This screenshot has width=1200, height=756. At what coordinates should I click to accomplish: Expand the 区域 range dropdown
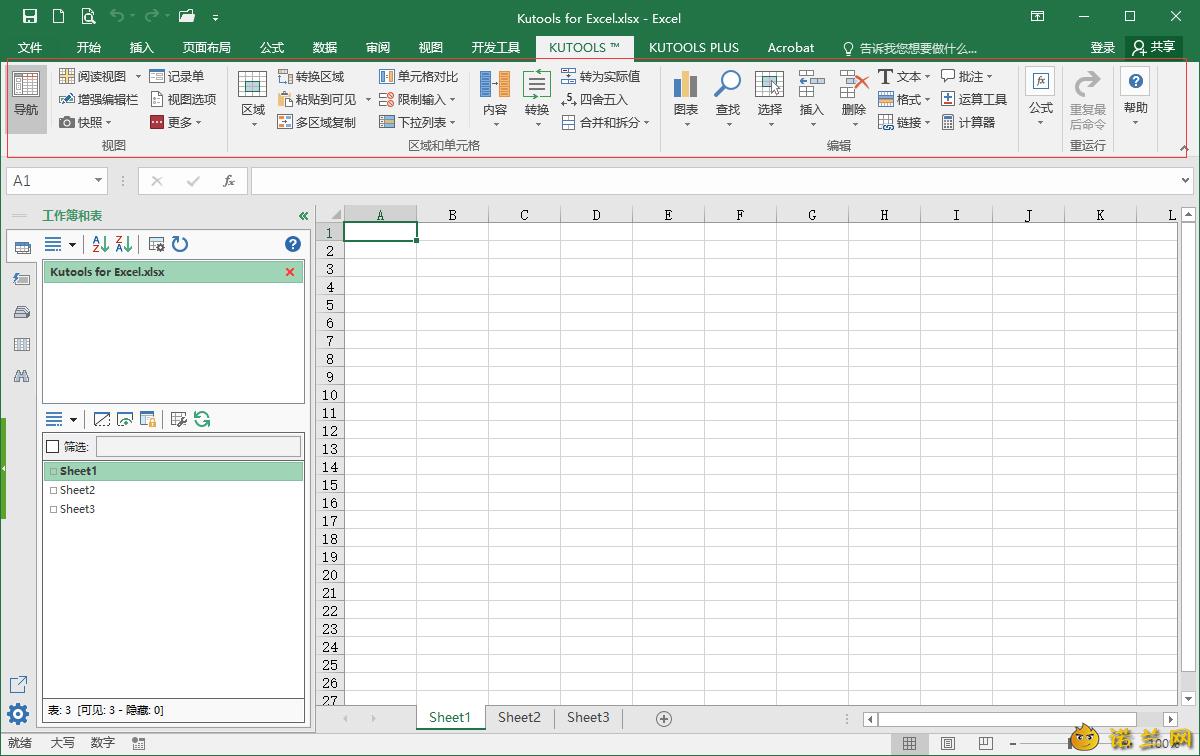[x=253, y=98]
